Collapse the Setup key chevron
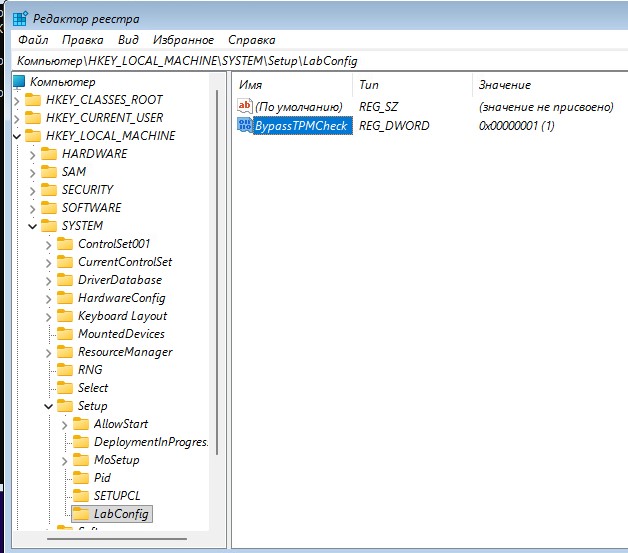 point(48,406)
